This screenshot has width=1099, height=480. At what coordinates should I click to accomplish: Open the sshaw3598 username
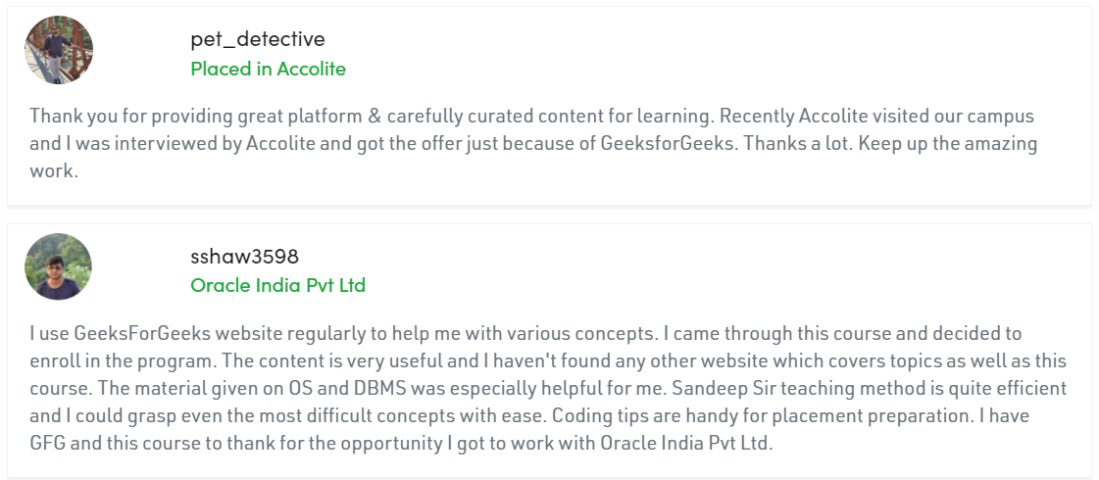(244, 256)
